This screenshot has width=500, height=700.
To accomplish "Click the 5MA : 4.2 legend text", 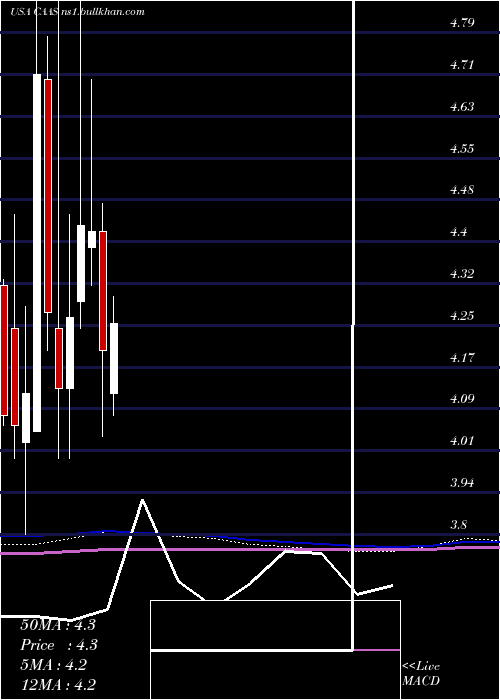I will tap(54, 665).
